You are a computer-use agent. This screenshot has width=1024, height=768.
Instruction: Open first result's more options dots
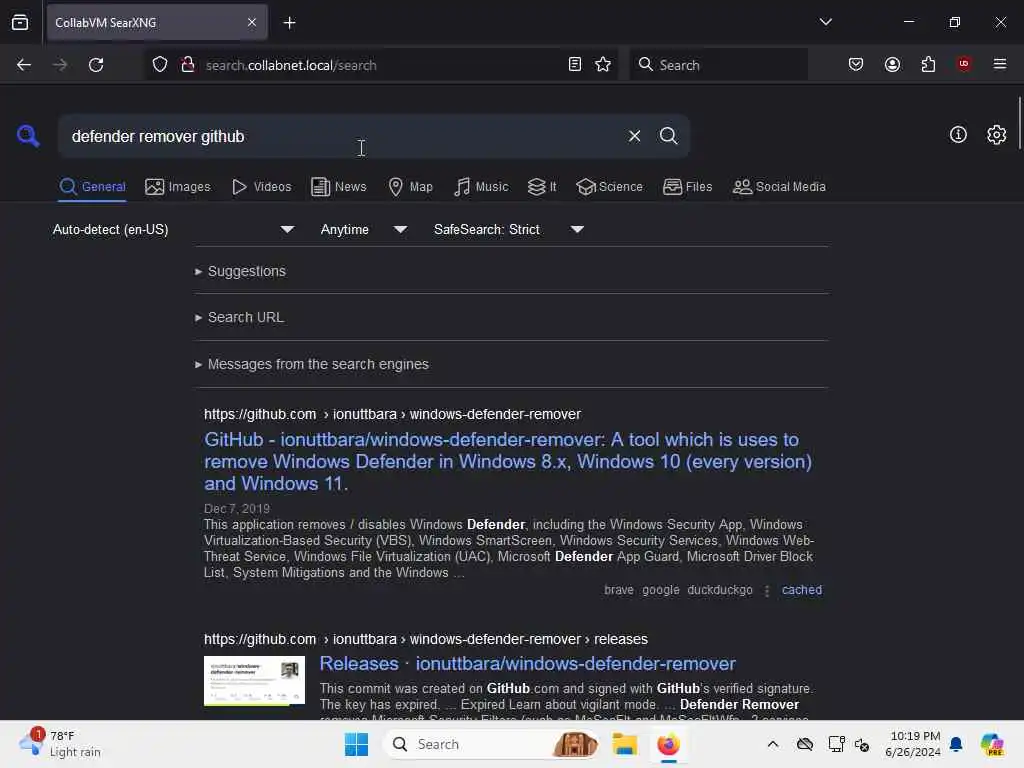pyautogui.click(x=767, y=590)
